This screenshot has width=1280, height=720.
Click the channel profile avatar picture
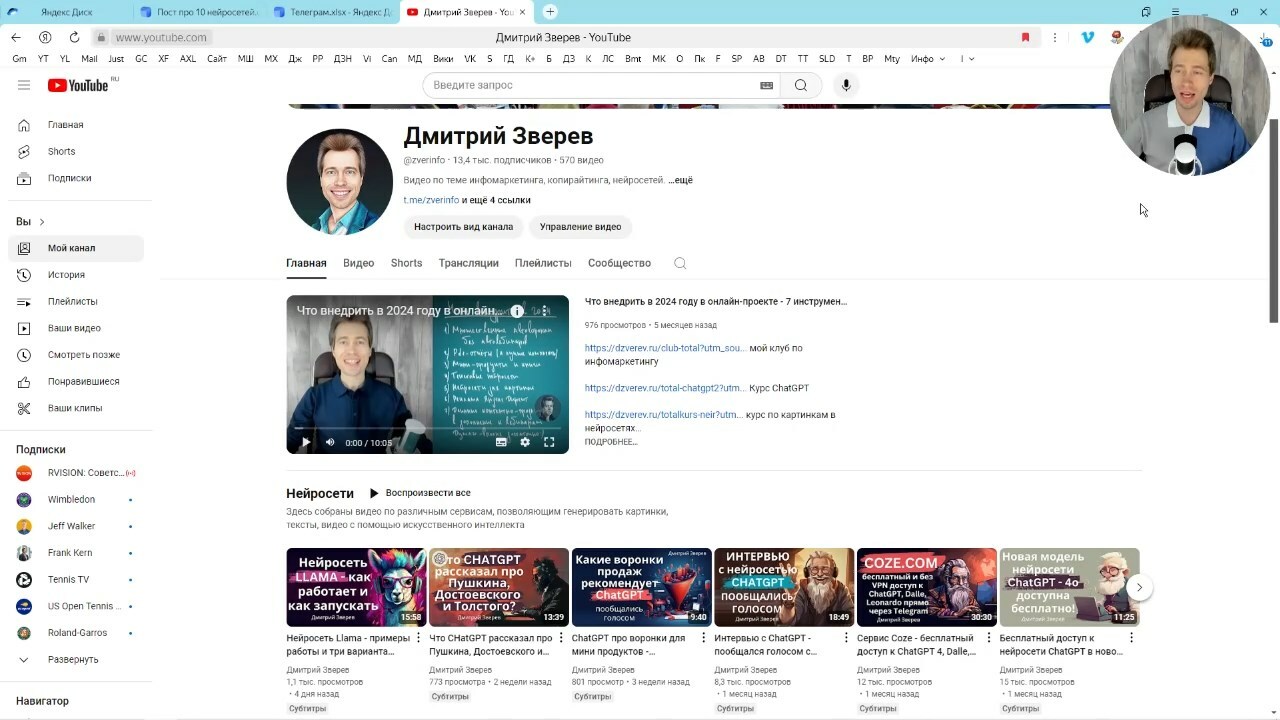tap(340, 182)
